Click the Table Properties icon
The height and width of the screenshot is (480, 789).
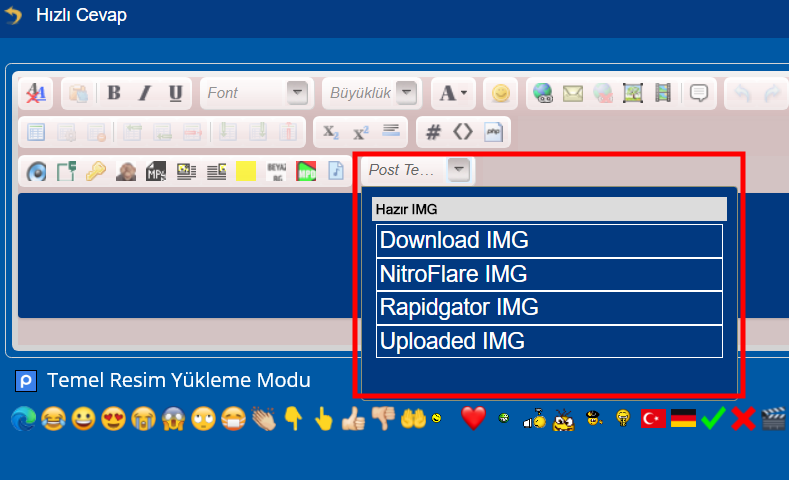66,132
